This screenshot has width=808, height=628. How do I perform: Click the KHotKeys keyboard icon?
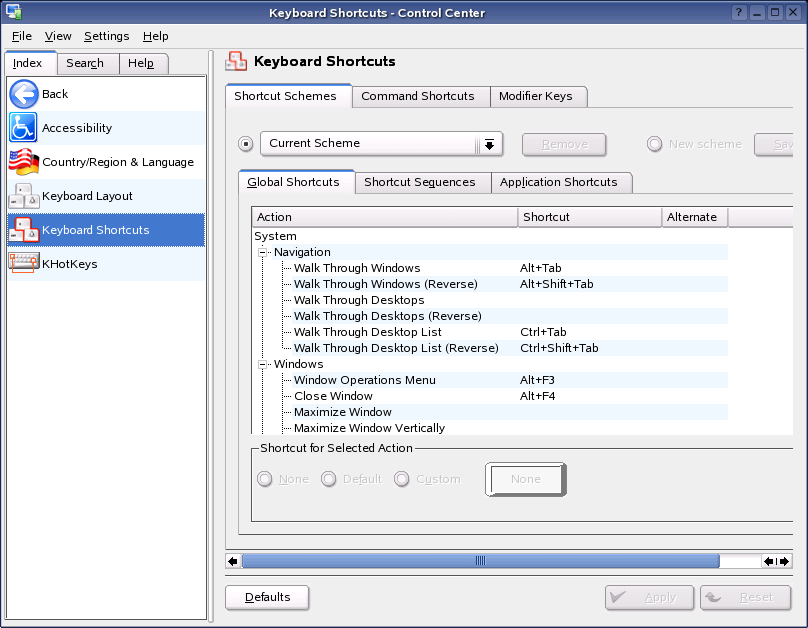(24, 264)
